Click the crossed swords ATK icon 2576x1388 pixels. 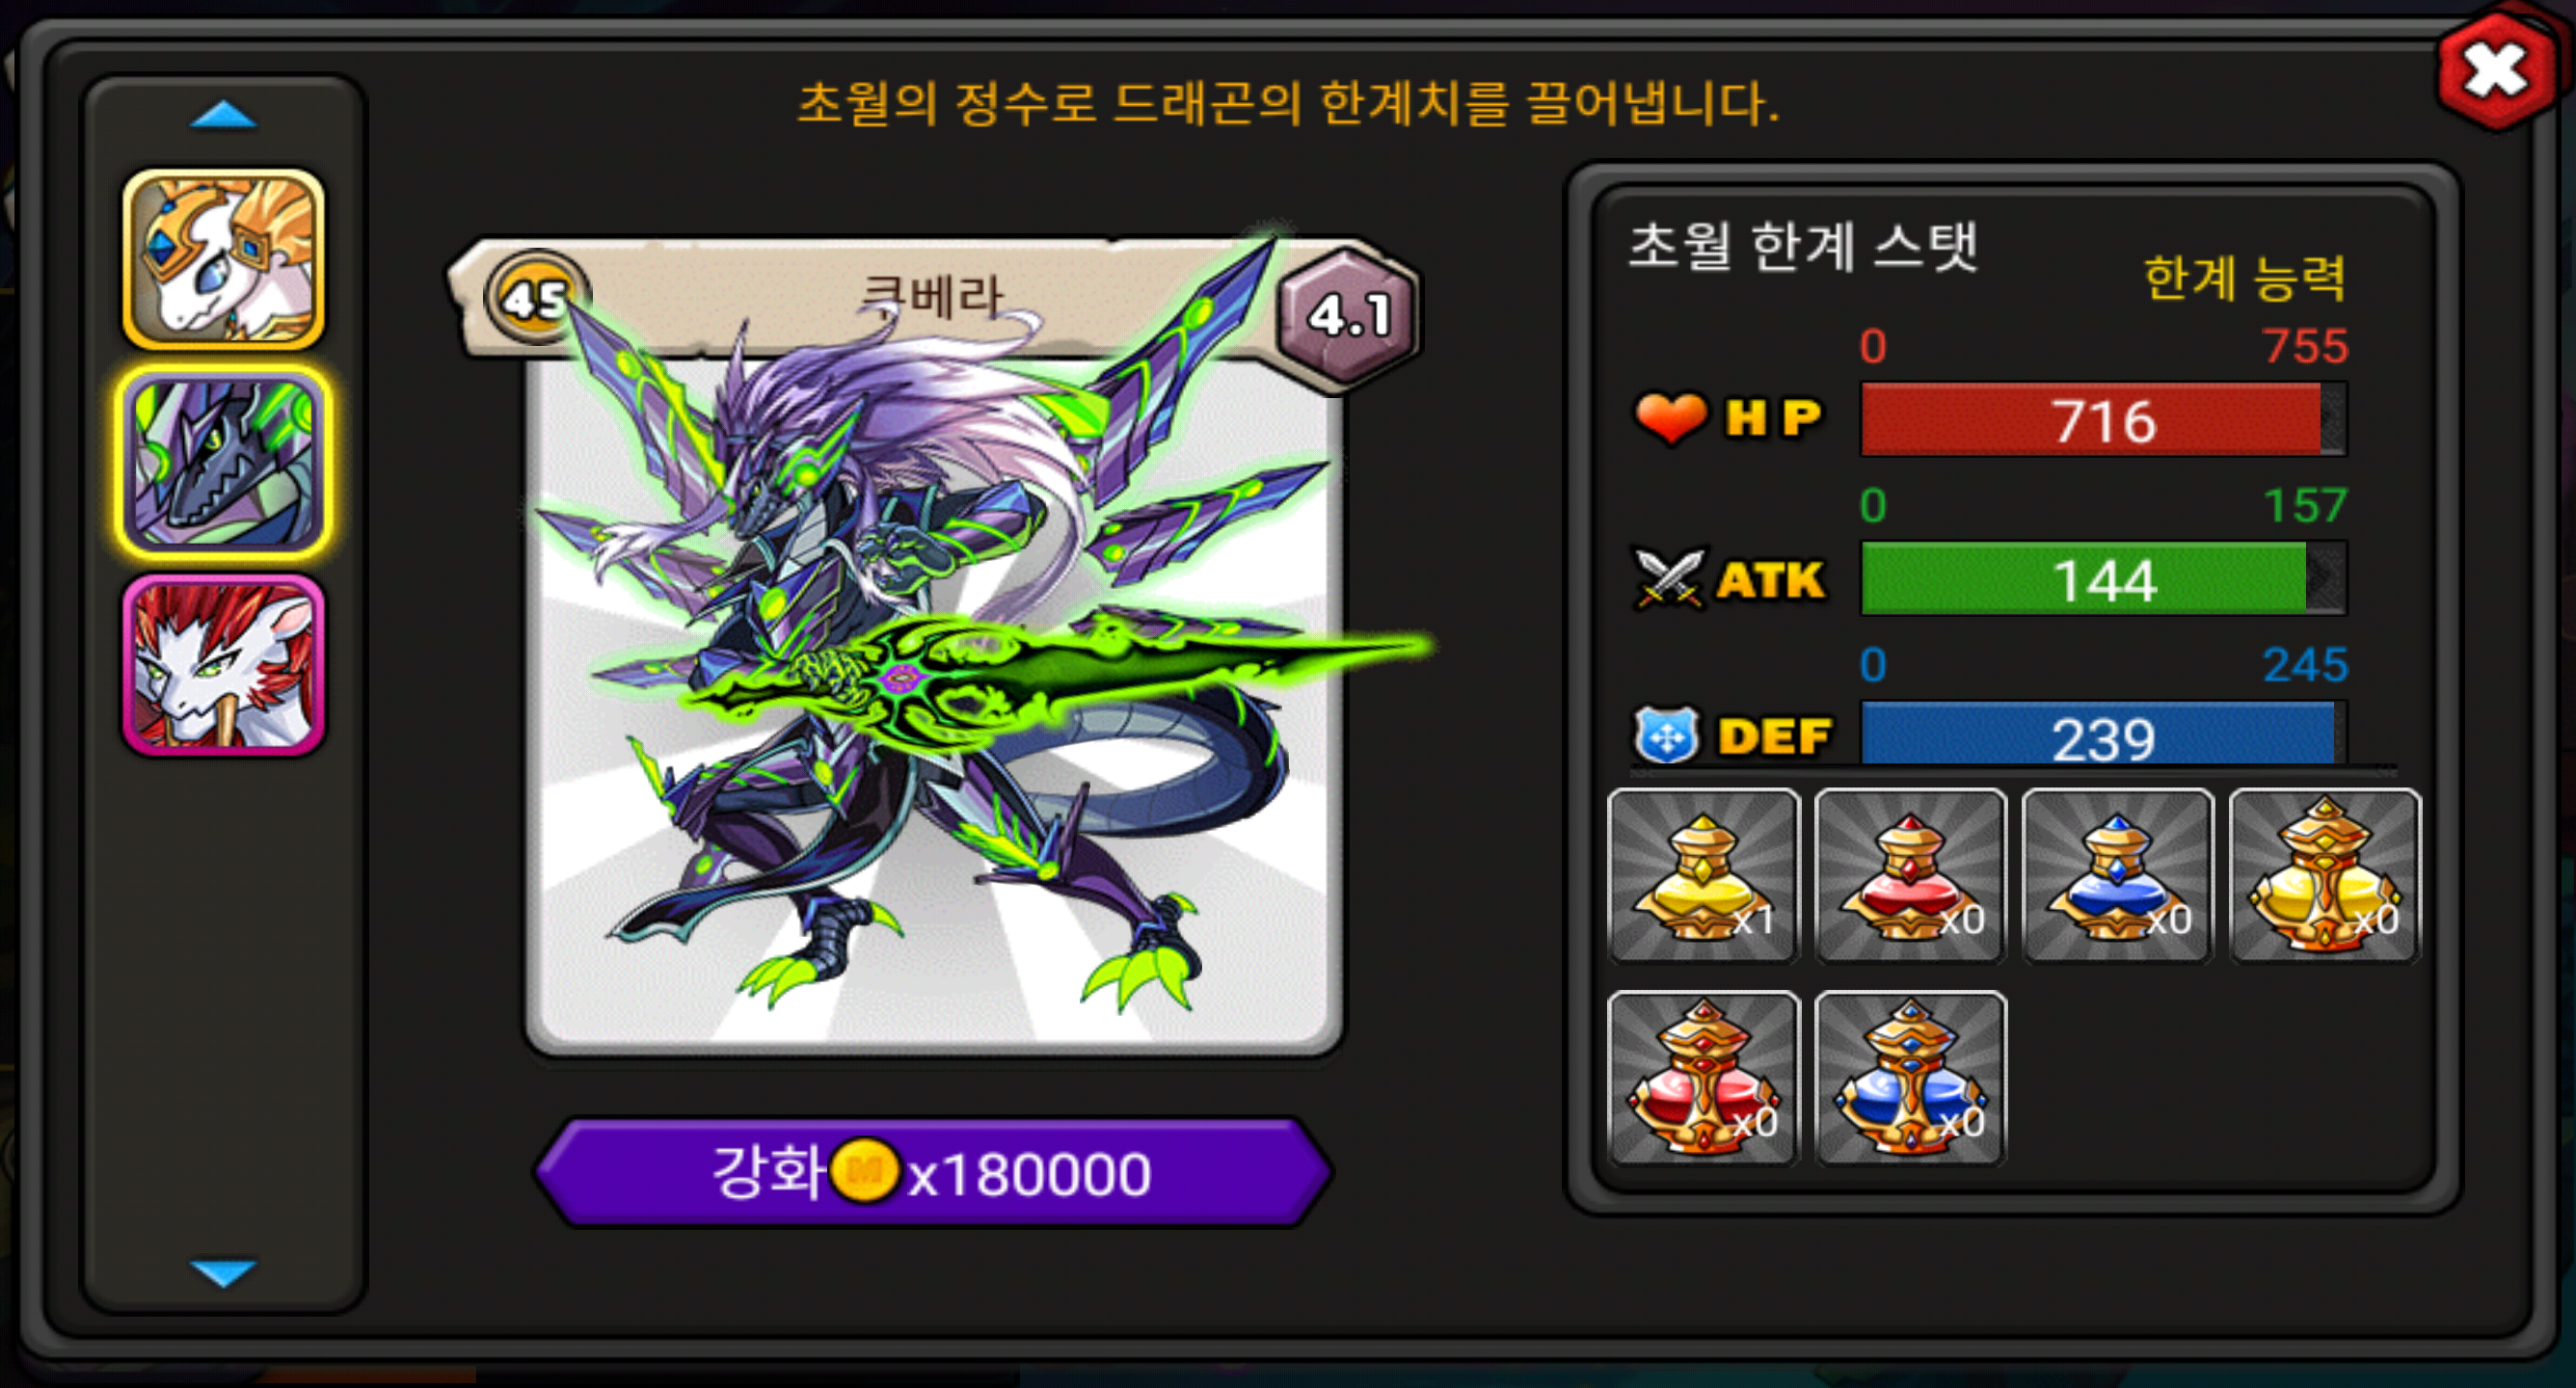(x=1667, y=578)
